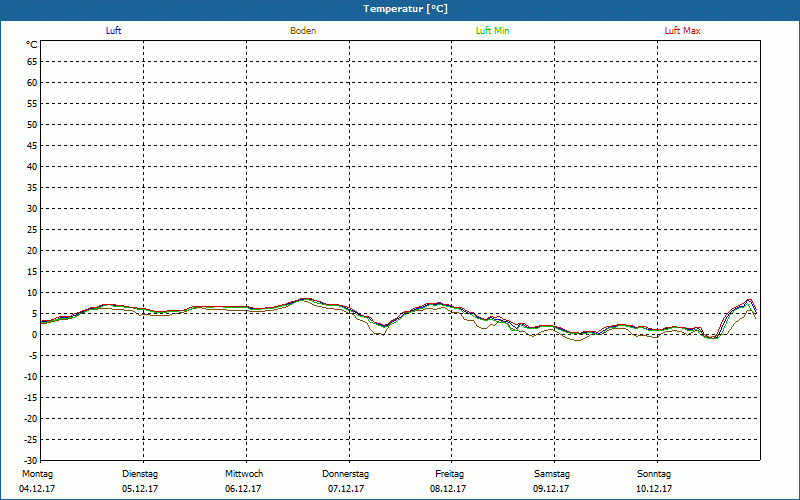Select the 'Luft Min' legend label

492,31
